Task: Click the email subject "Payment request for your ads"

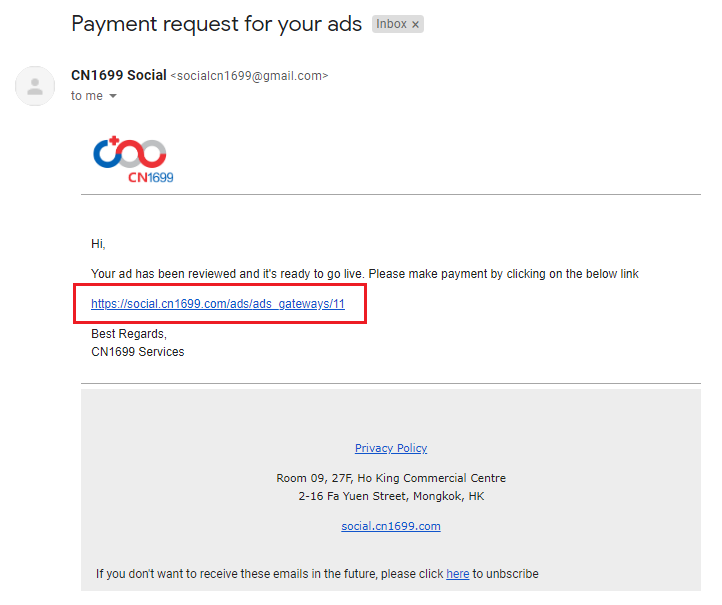Action: coord(216,24)
